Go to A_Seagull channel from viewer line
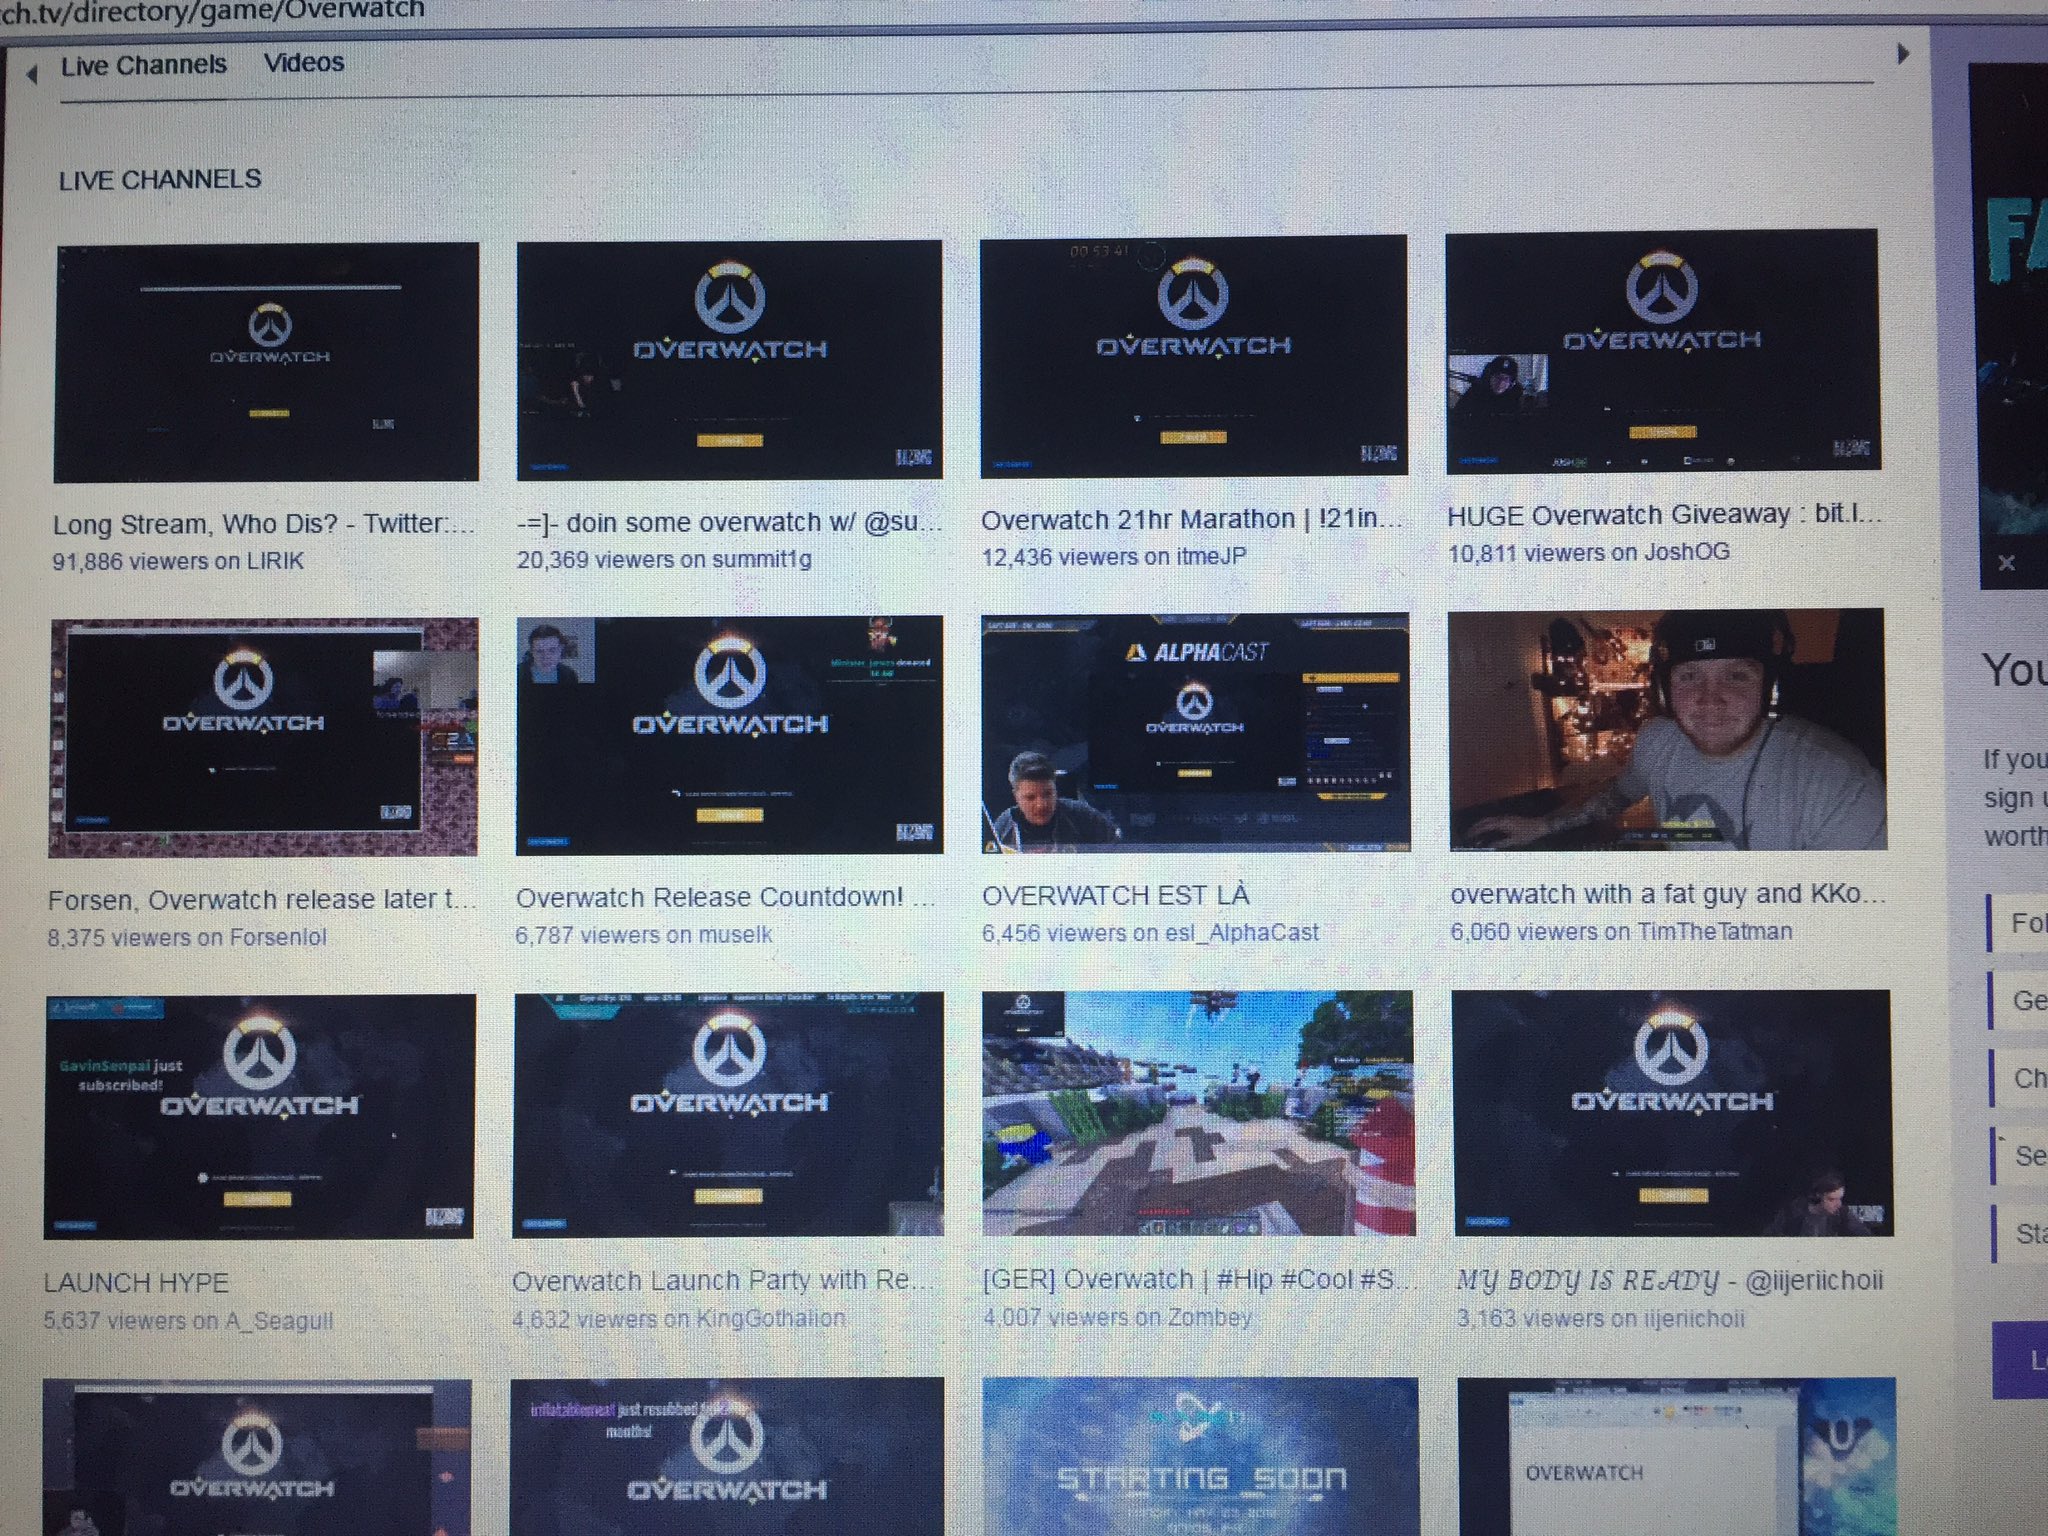 click(x=188, y=1321)
